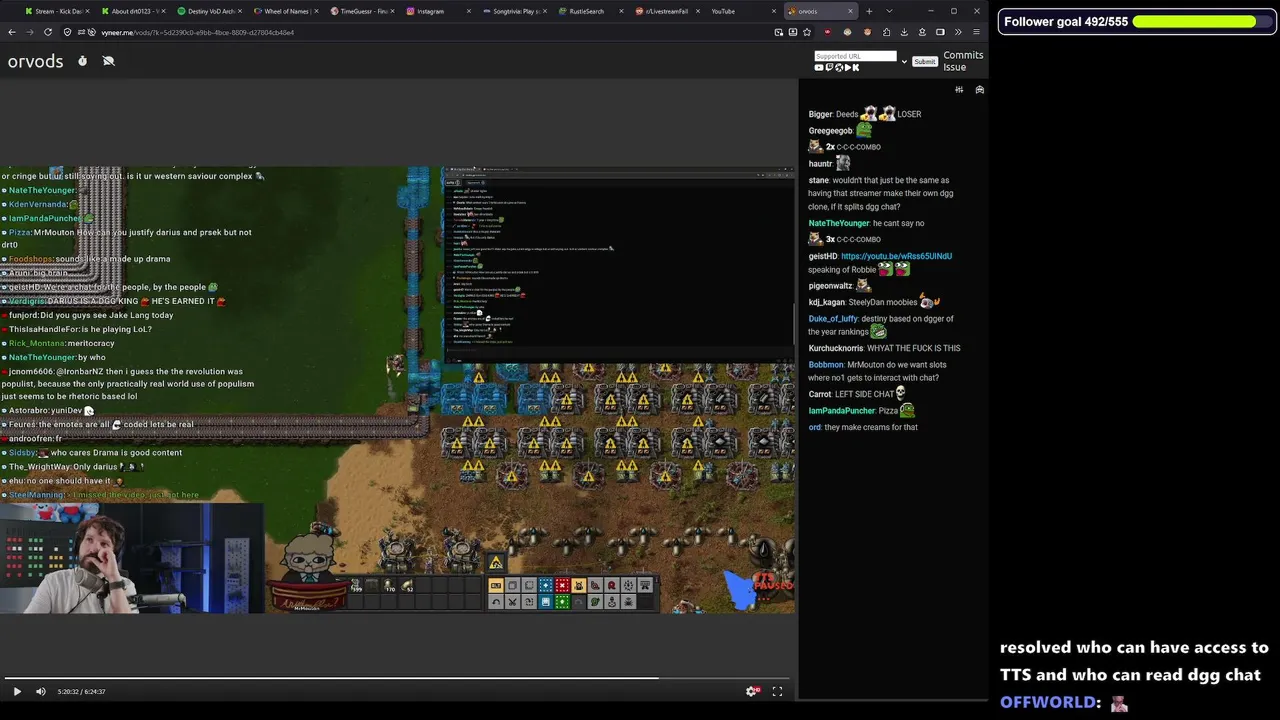Click the pigeonwaltz chat username
1280x720 pixels.
[830, 286]
